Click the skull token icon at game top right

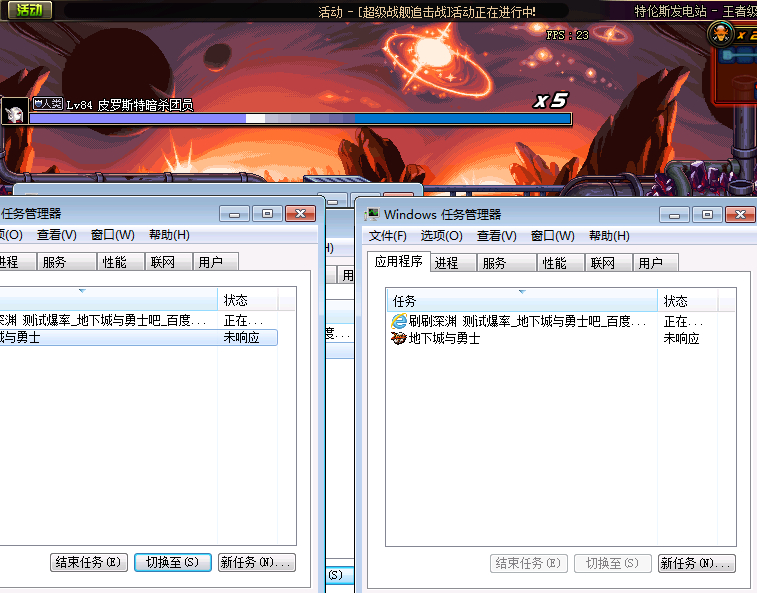tap(721, 34)
